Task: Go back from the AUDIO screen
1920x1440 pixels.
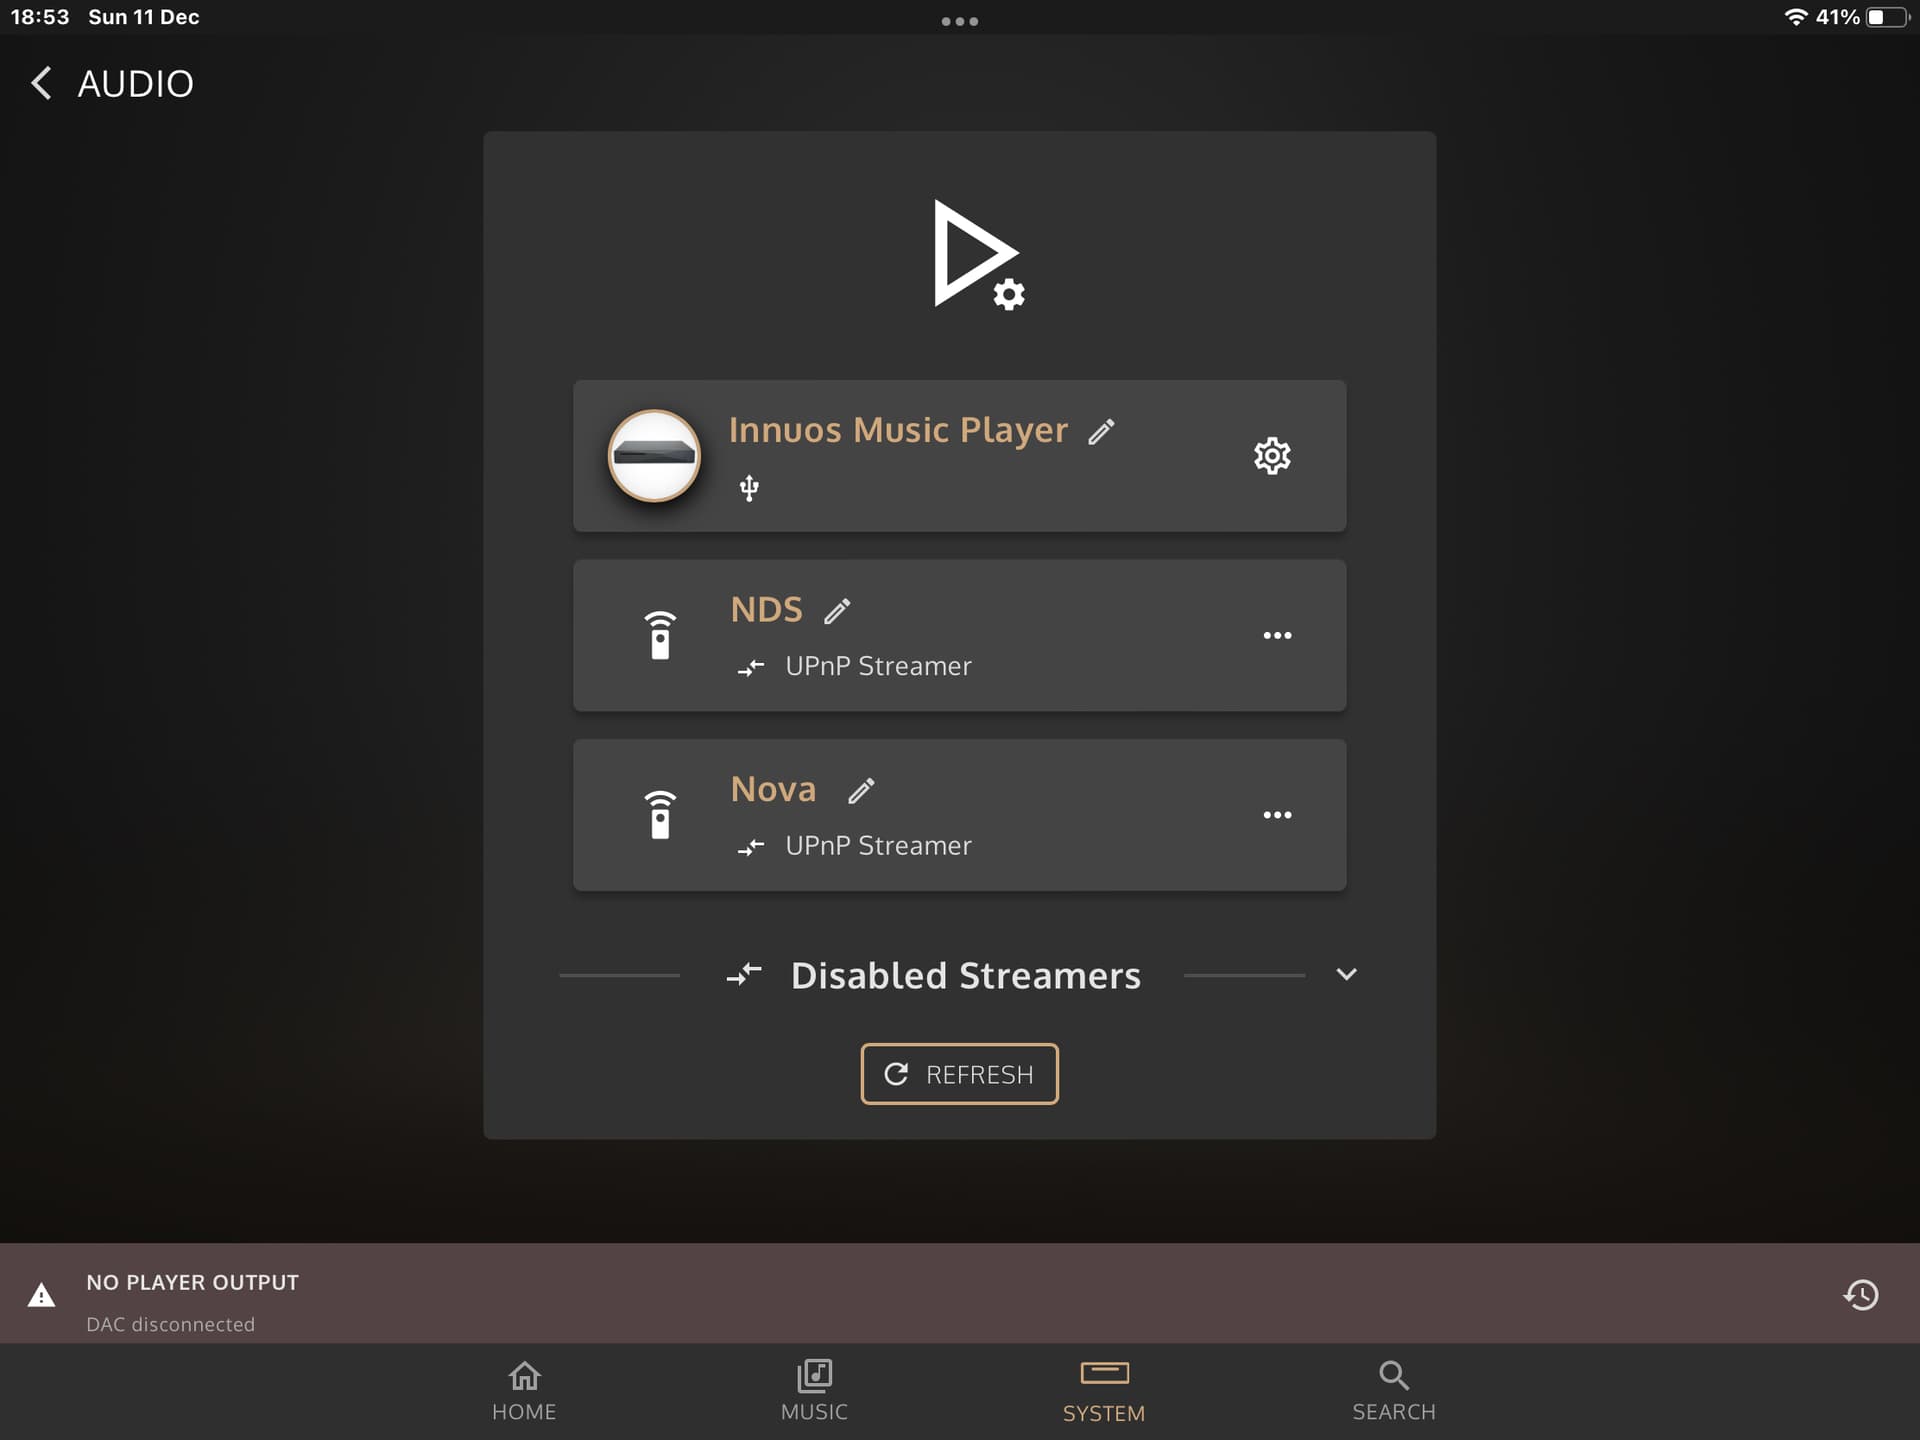Action: coord(41,83)
